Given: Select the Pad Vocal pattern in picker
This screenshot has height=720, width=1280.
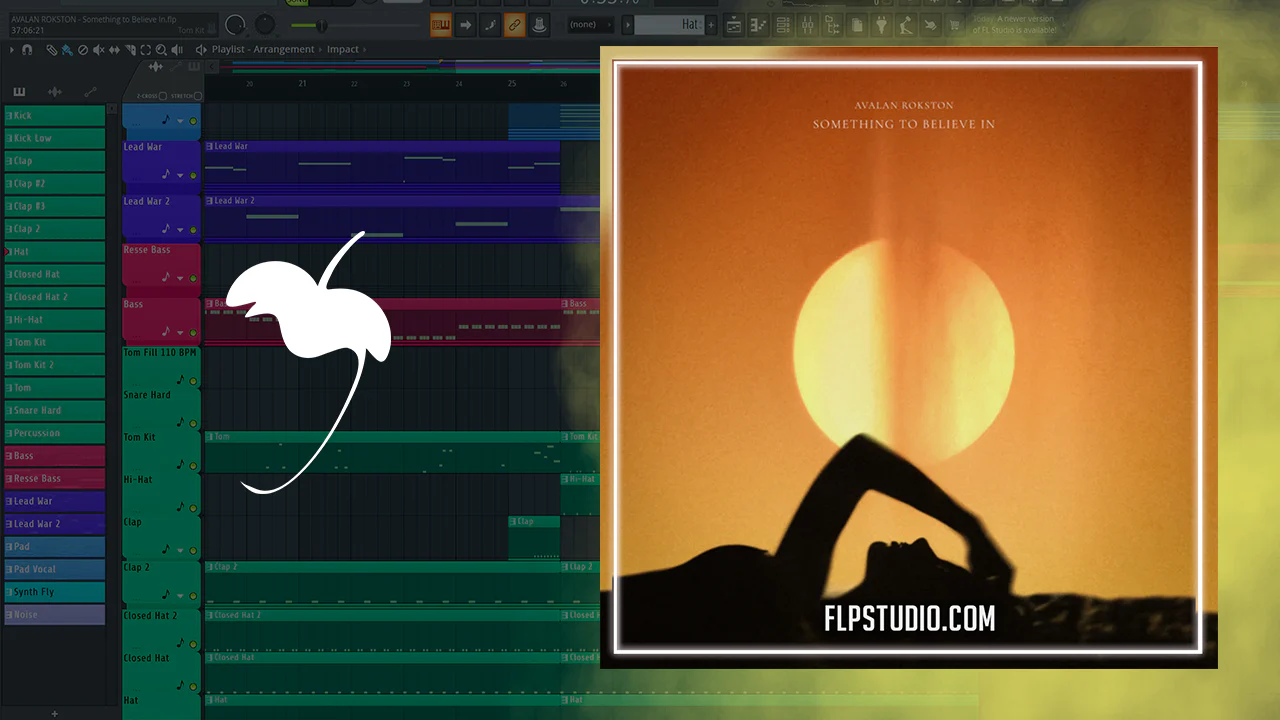Looking at the screenshot, I should coord(54,569).
